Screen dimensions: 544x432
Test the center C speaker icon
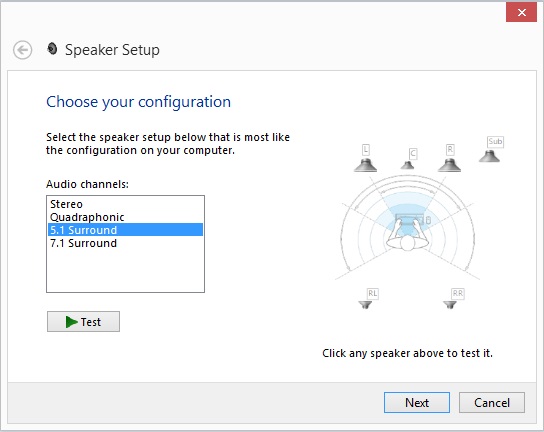(407, 165)
